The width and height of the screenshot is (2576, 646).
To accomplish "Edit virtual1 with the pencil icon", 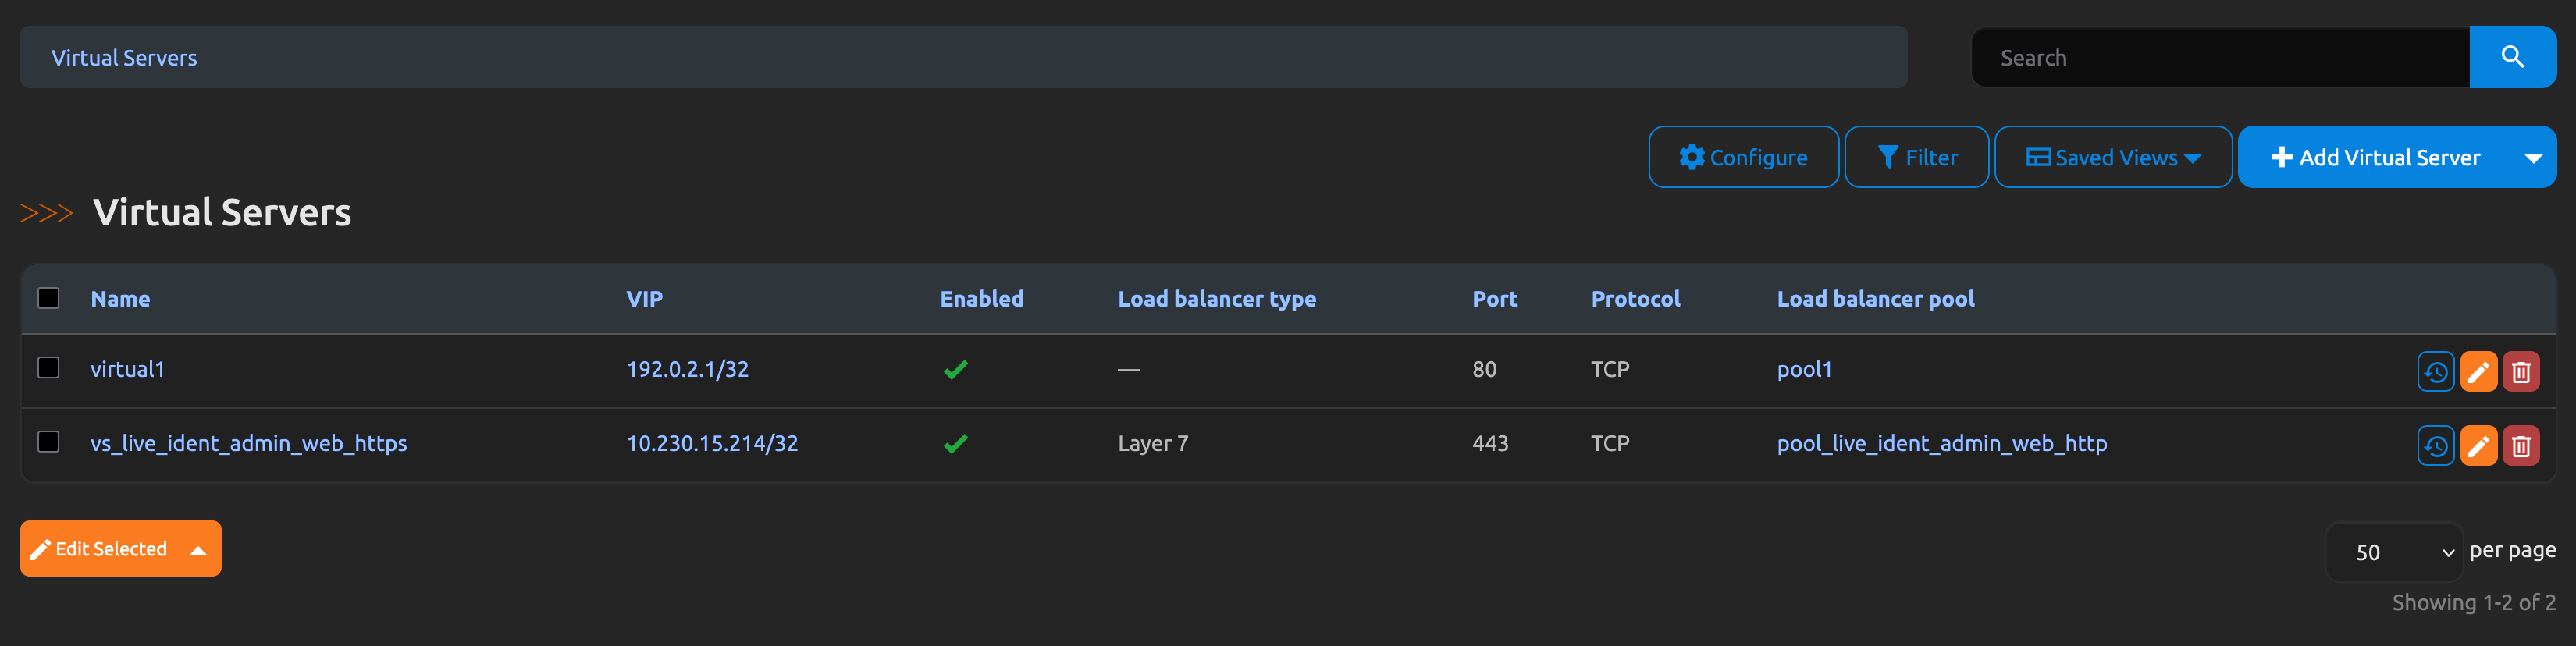I will click(x=2478, y=372).
